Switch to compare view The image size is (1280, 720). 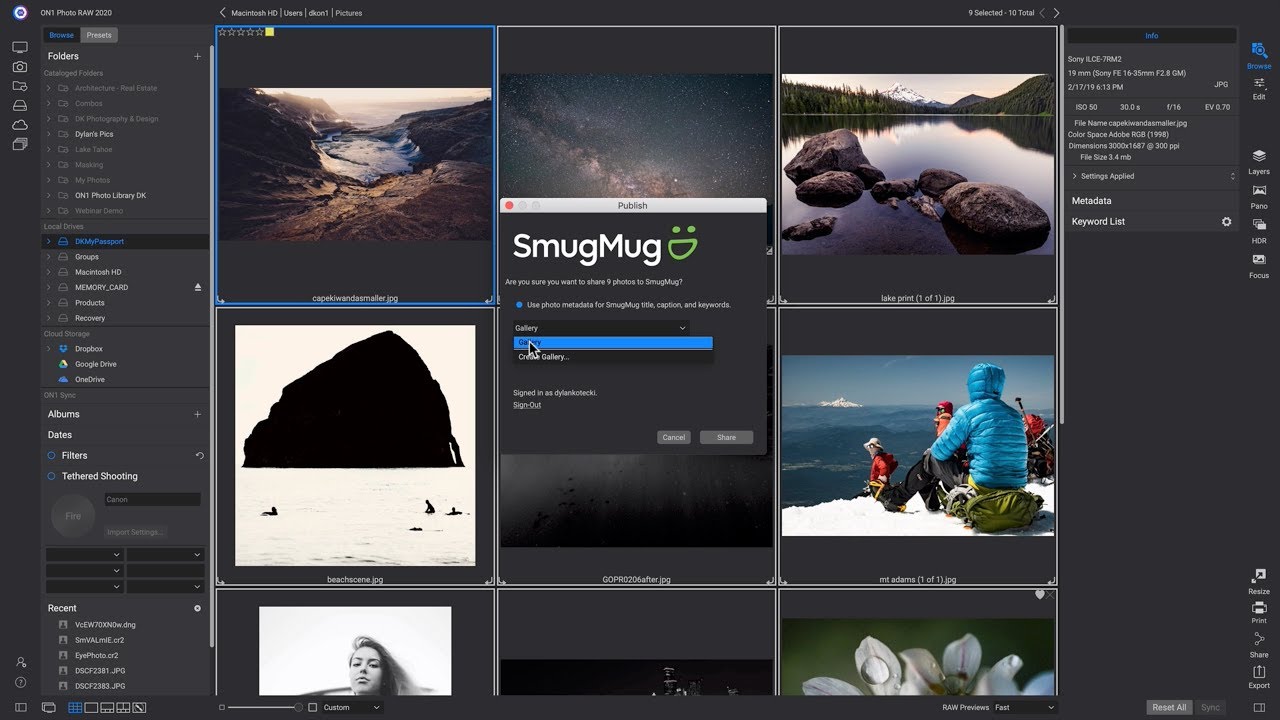123,708
